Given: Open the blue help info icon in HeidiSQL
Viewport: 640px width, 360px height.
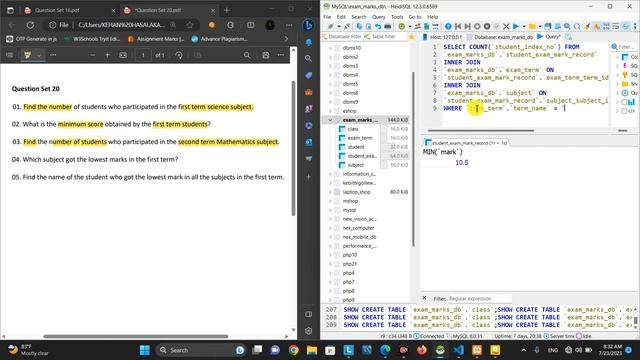Looking at the screenshot, I should pos(448,27).
